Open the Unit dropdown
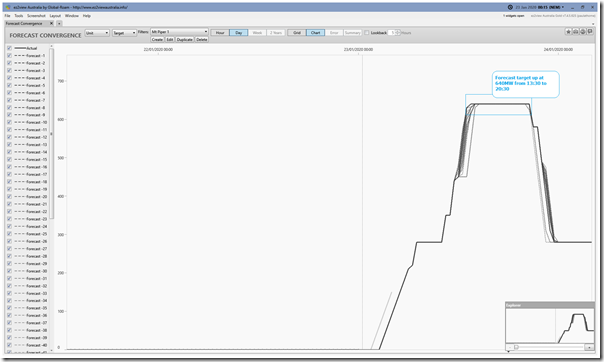The image size is (604, 362). [x=97, y=33]
